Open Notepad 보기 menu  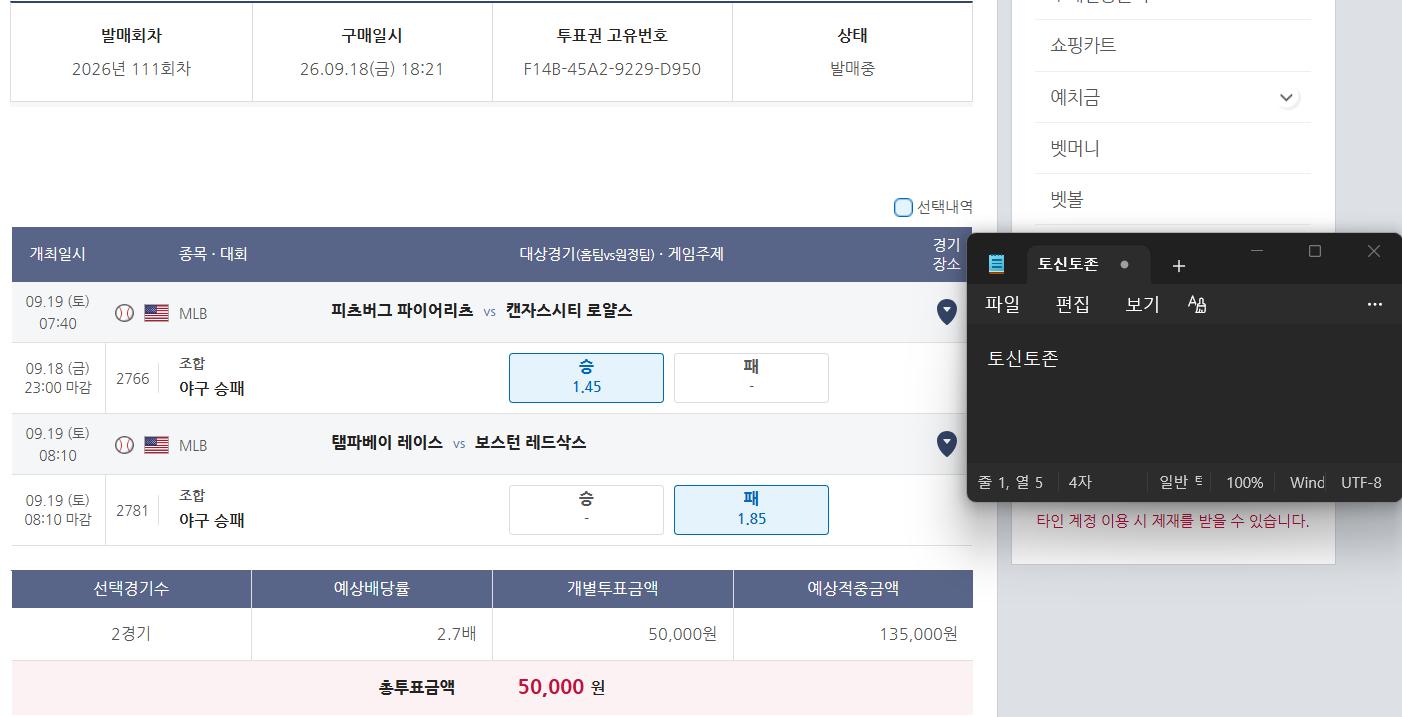click(x=1142, y=304)
